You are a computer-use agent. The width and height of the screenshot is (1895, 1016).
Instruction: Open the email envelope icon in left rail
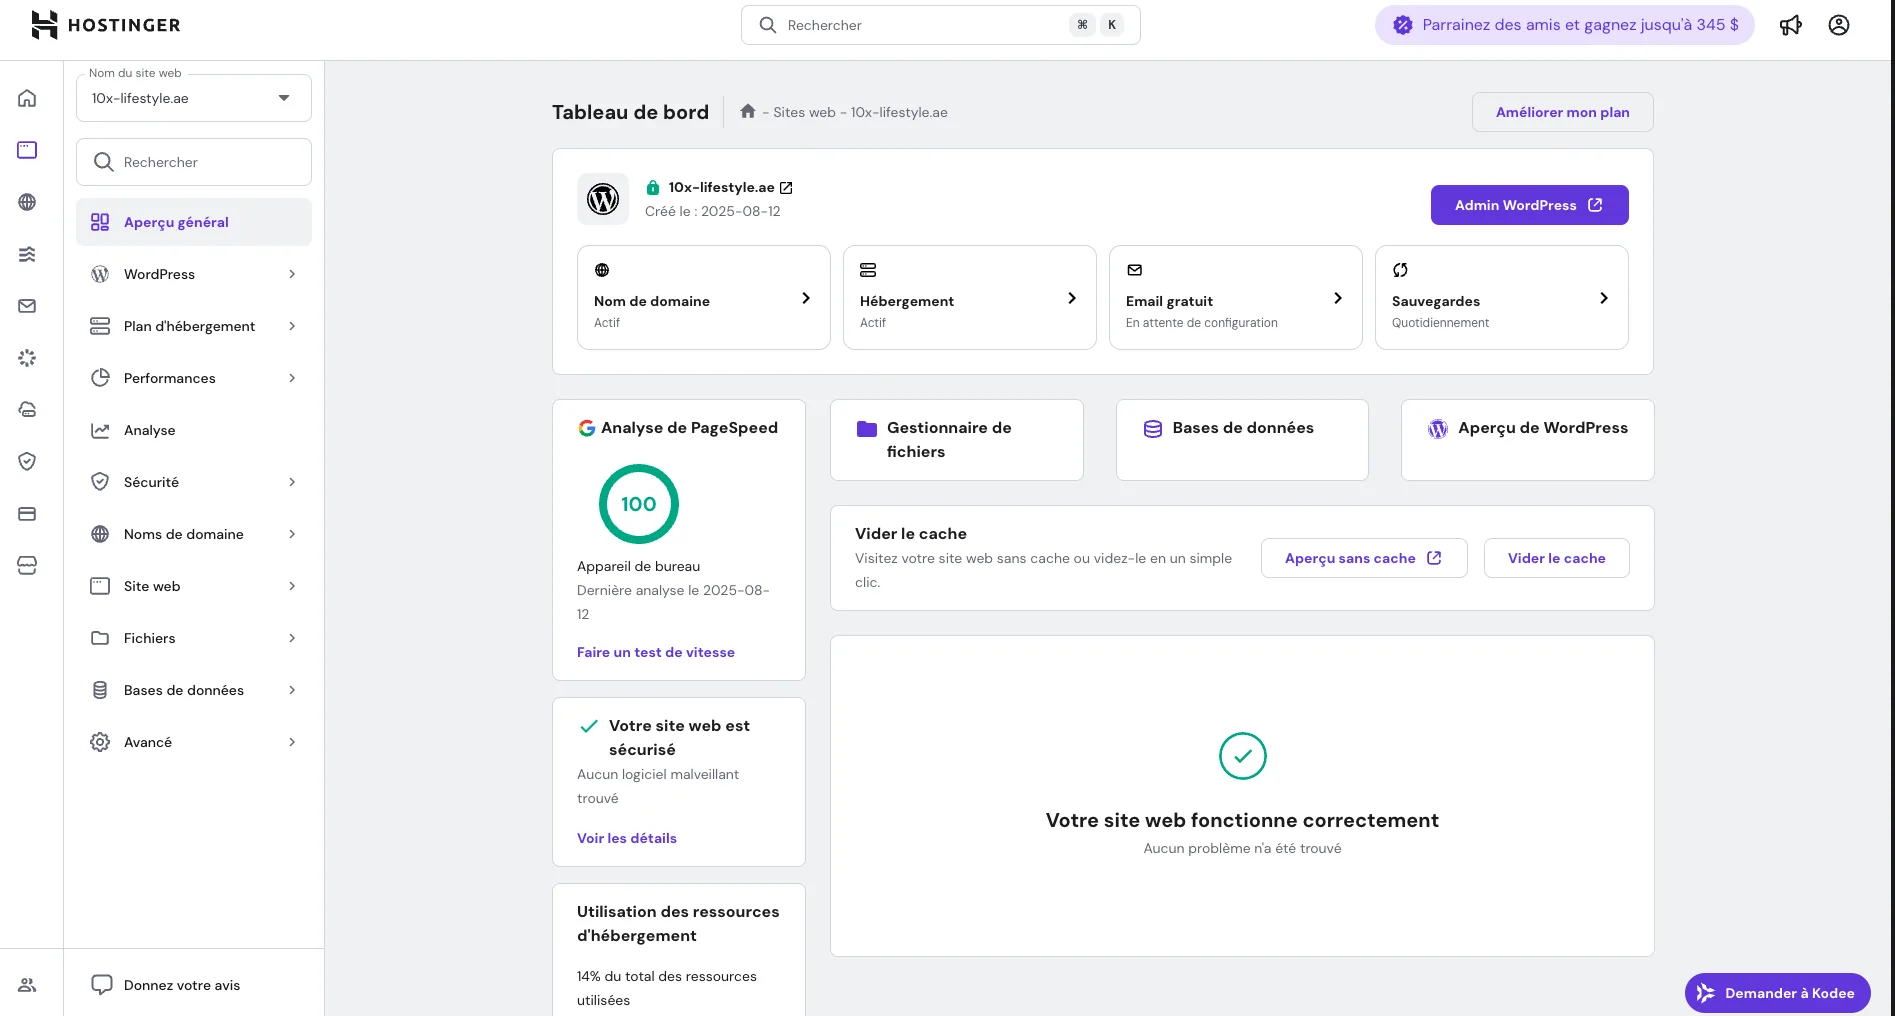tap(27, 306)
